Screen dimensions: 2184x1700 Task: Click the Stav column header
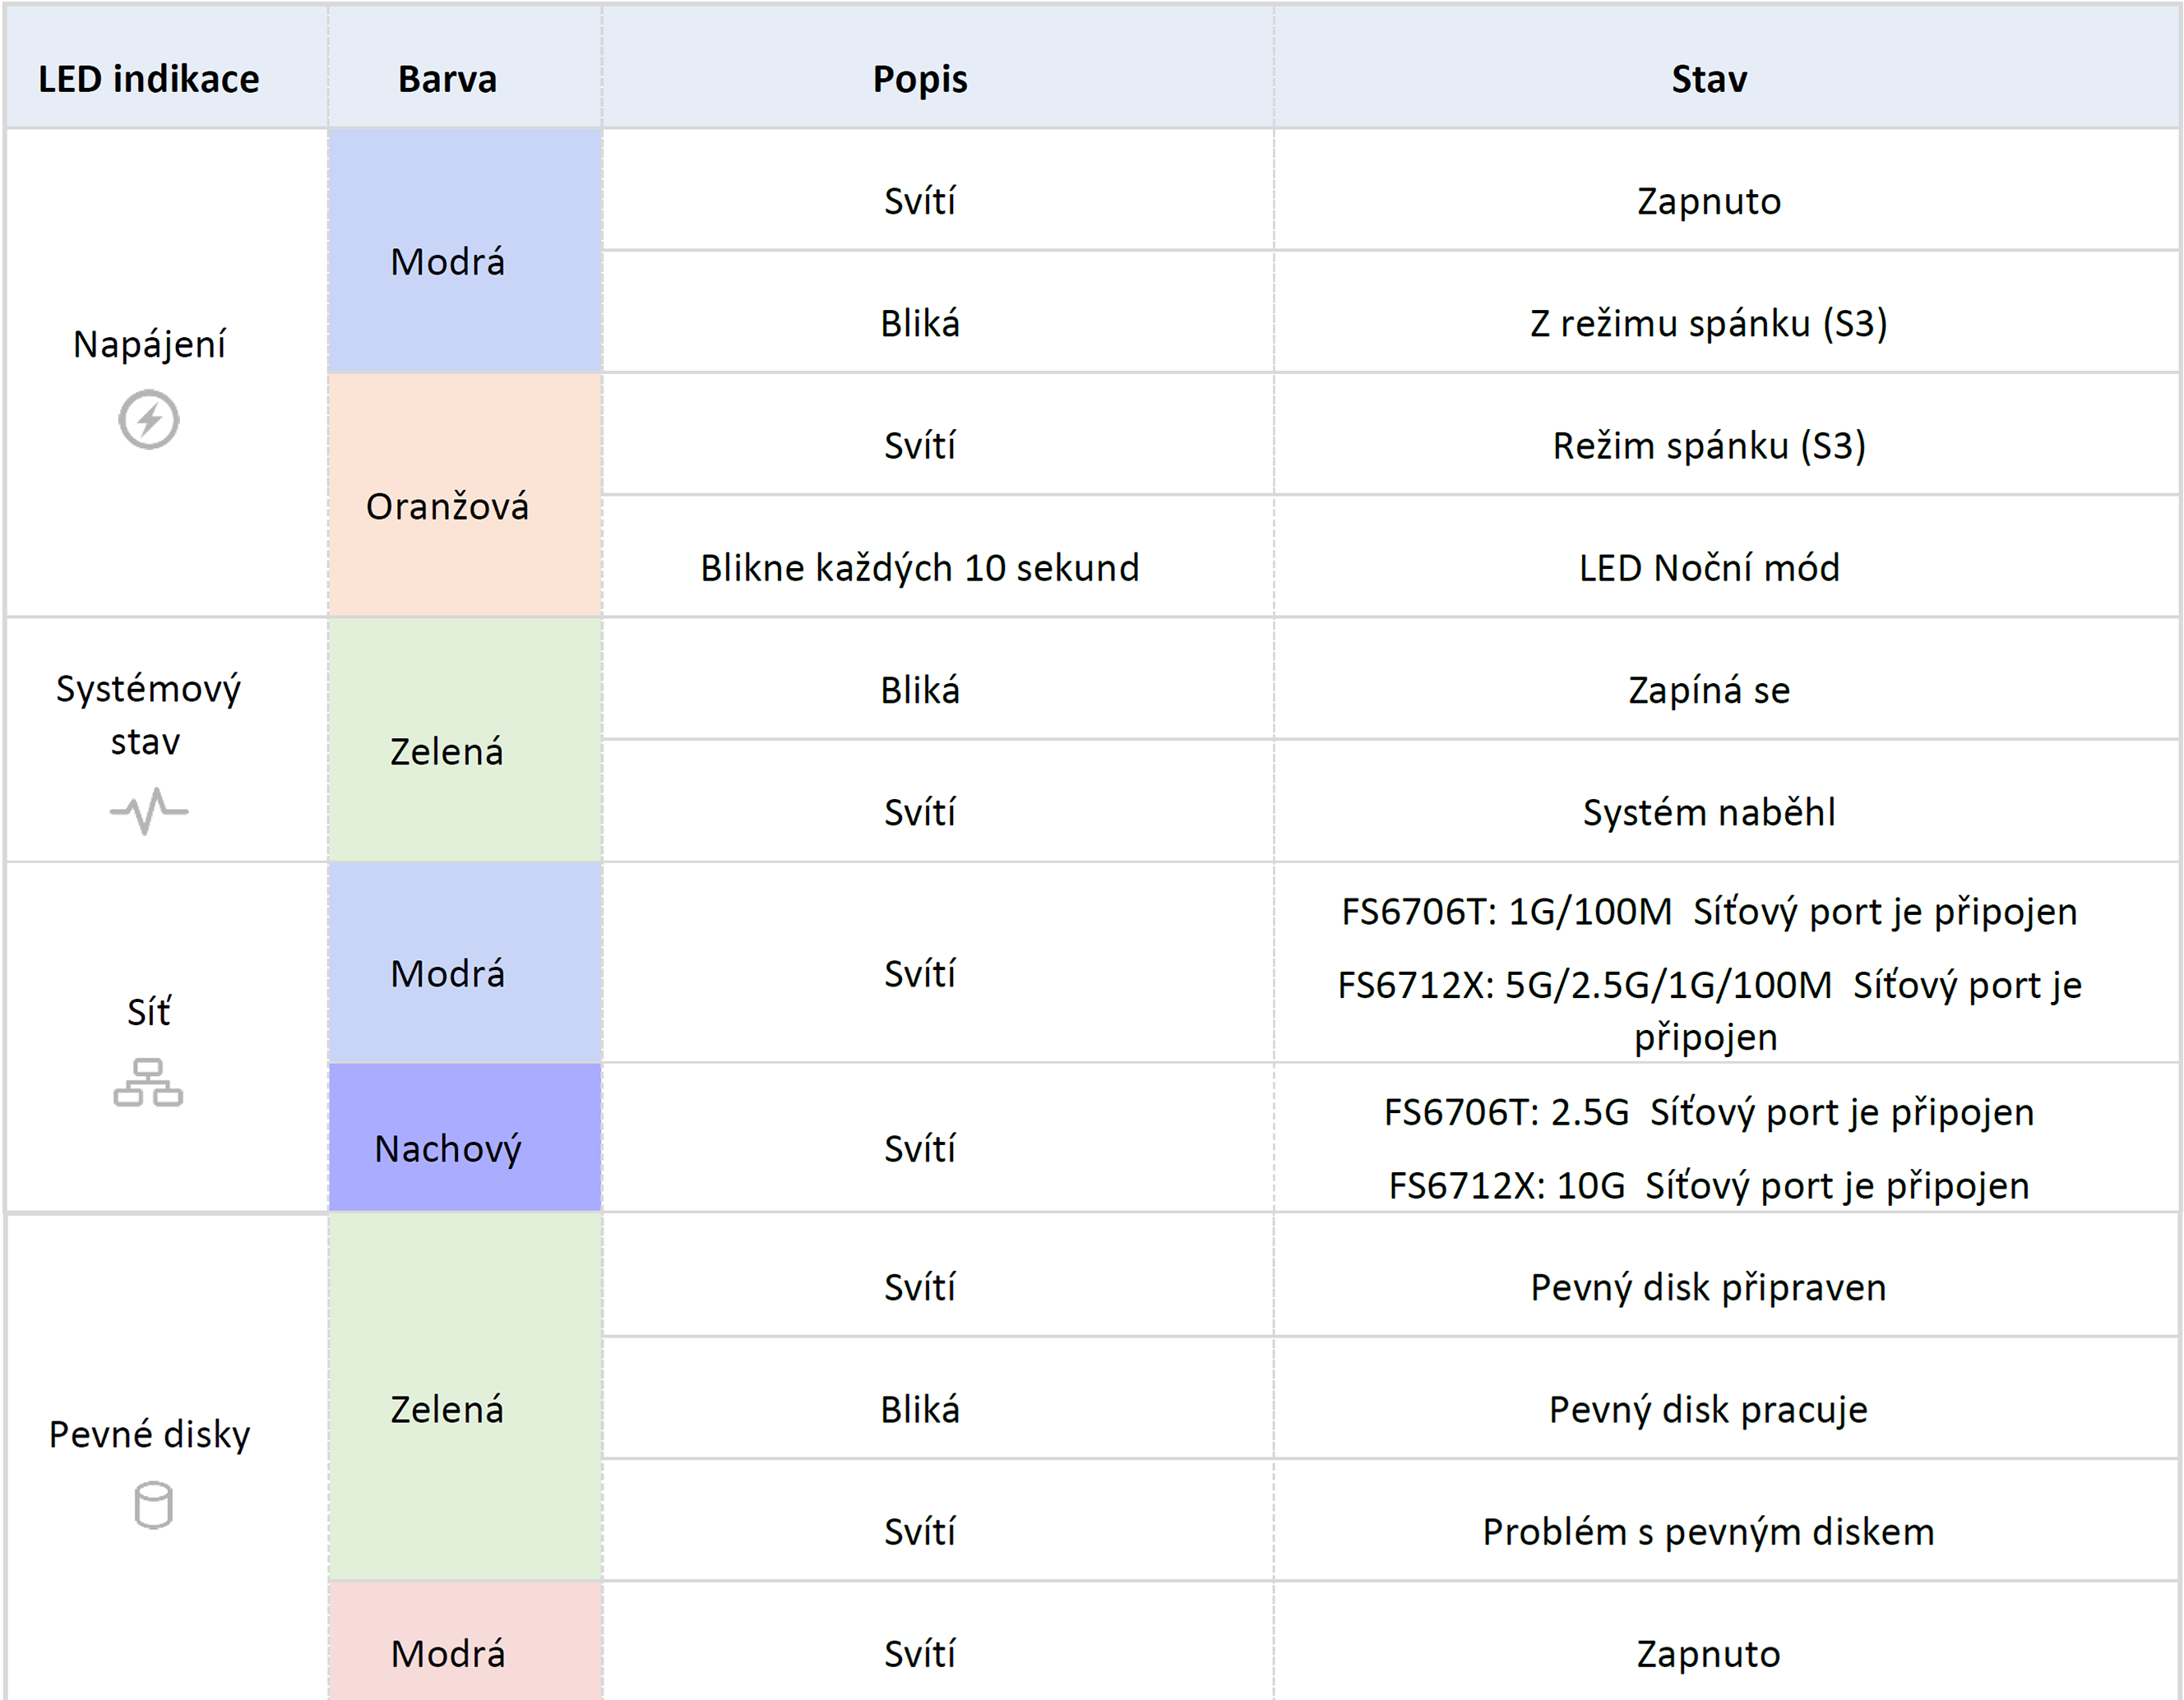click(1709, 79)
